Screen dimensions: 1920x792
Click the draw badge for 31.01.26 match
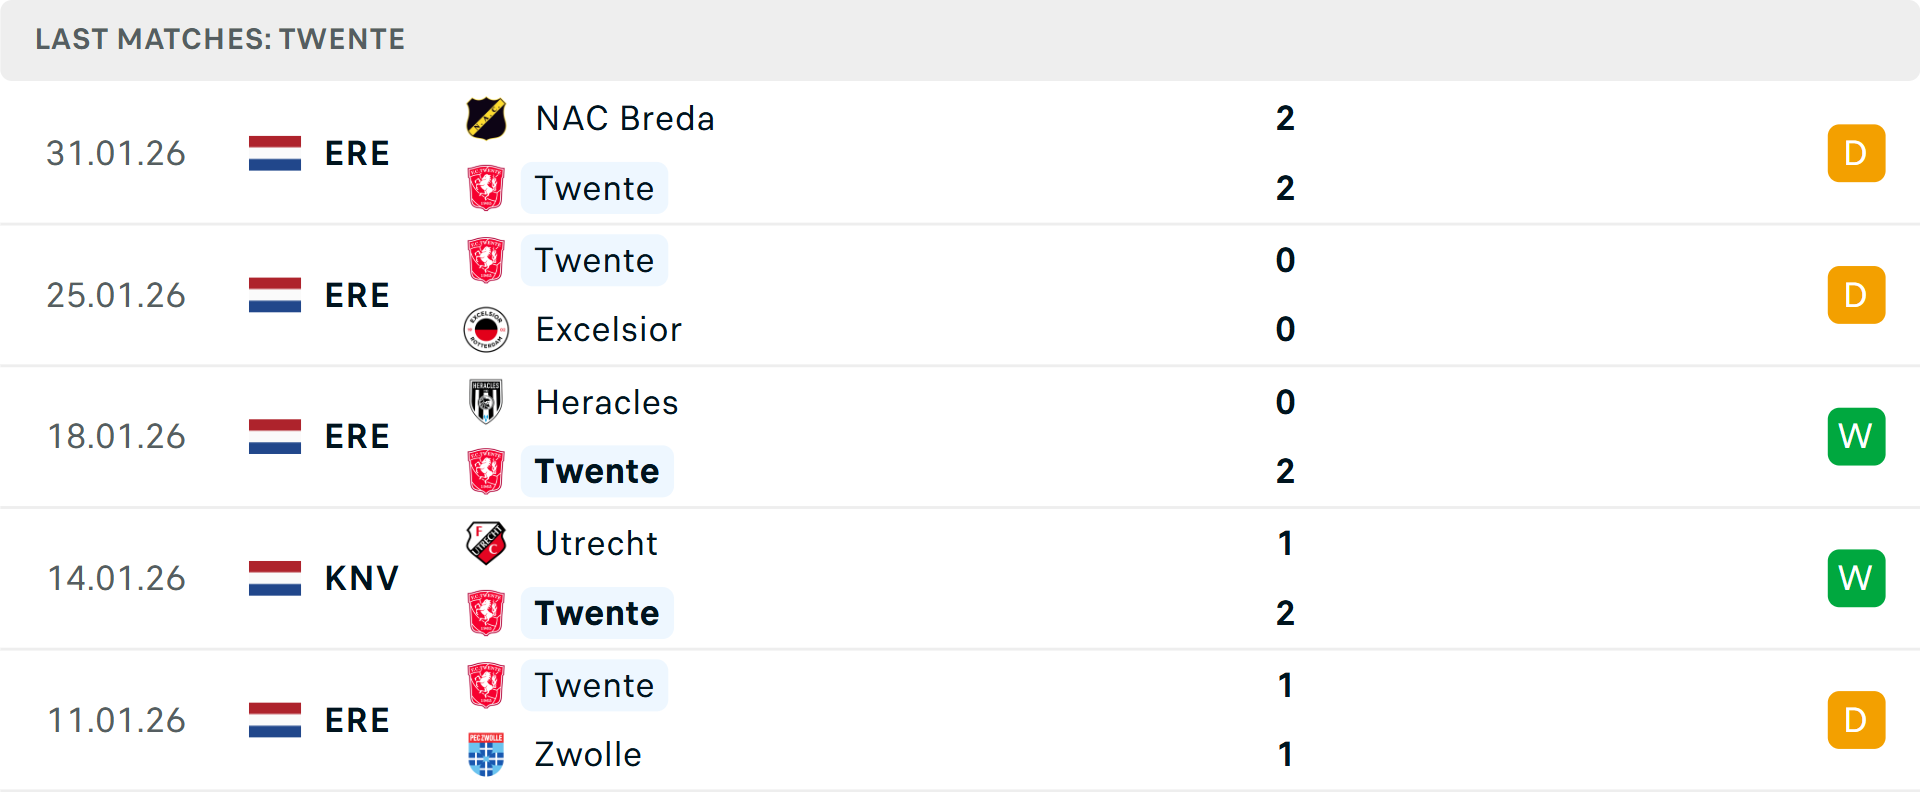[x=1856, y=153]
